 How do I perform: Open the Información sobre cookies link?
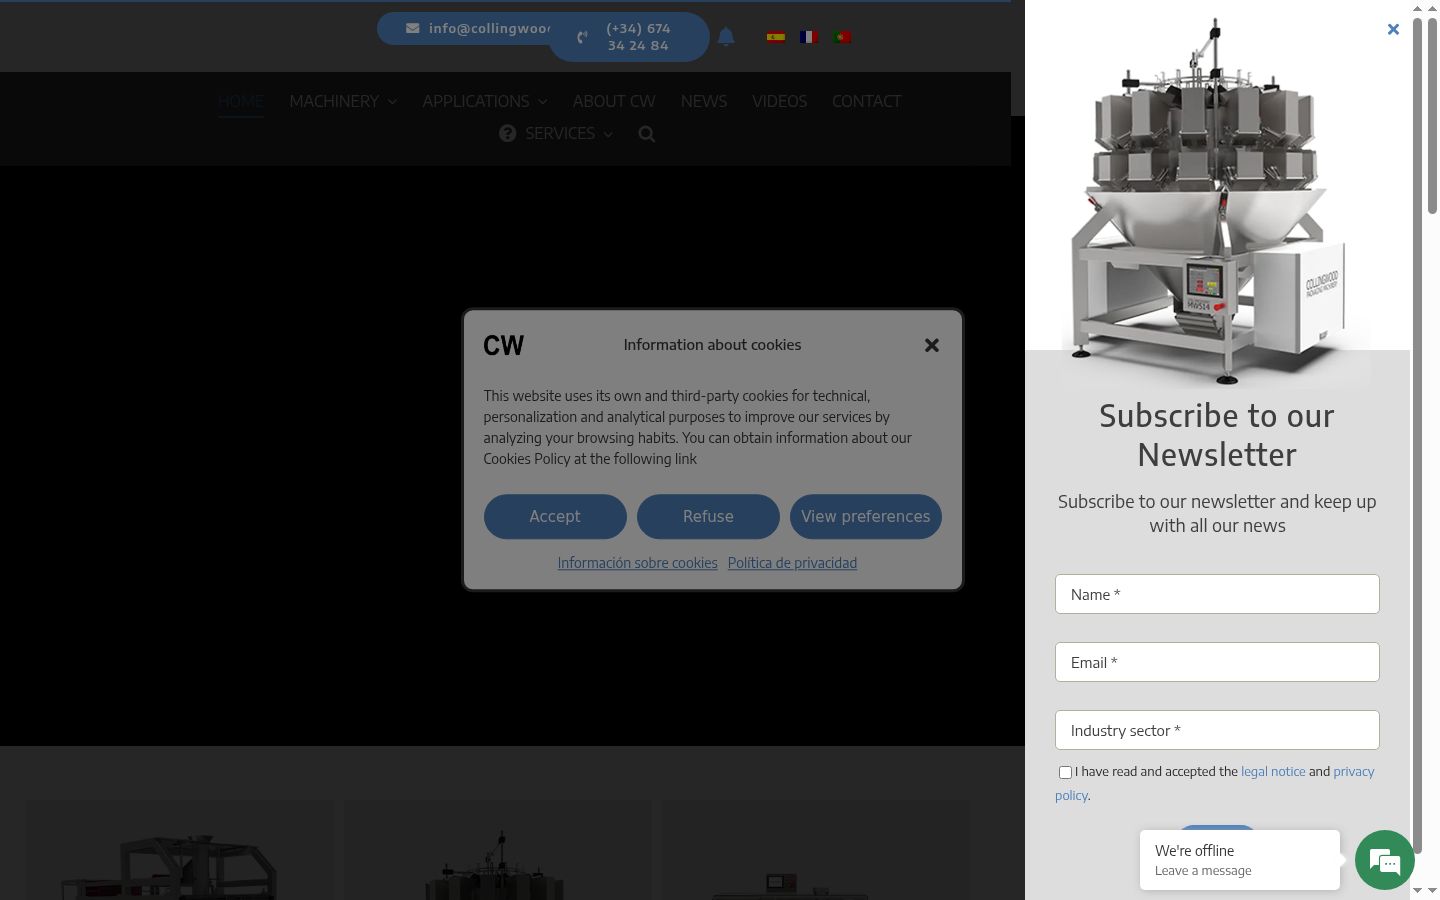[x=637, y=563]
